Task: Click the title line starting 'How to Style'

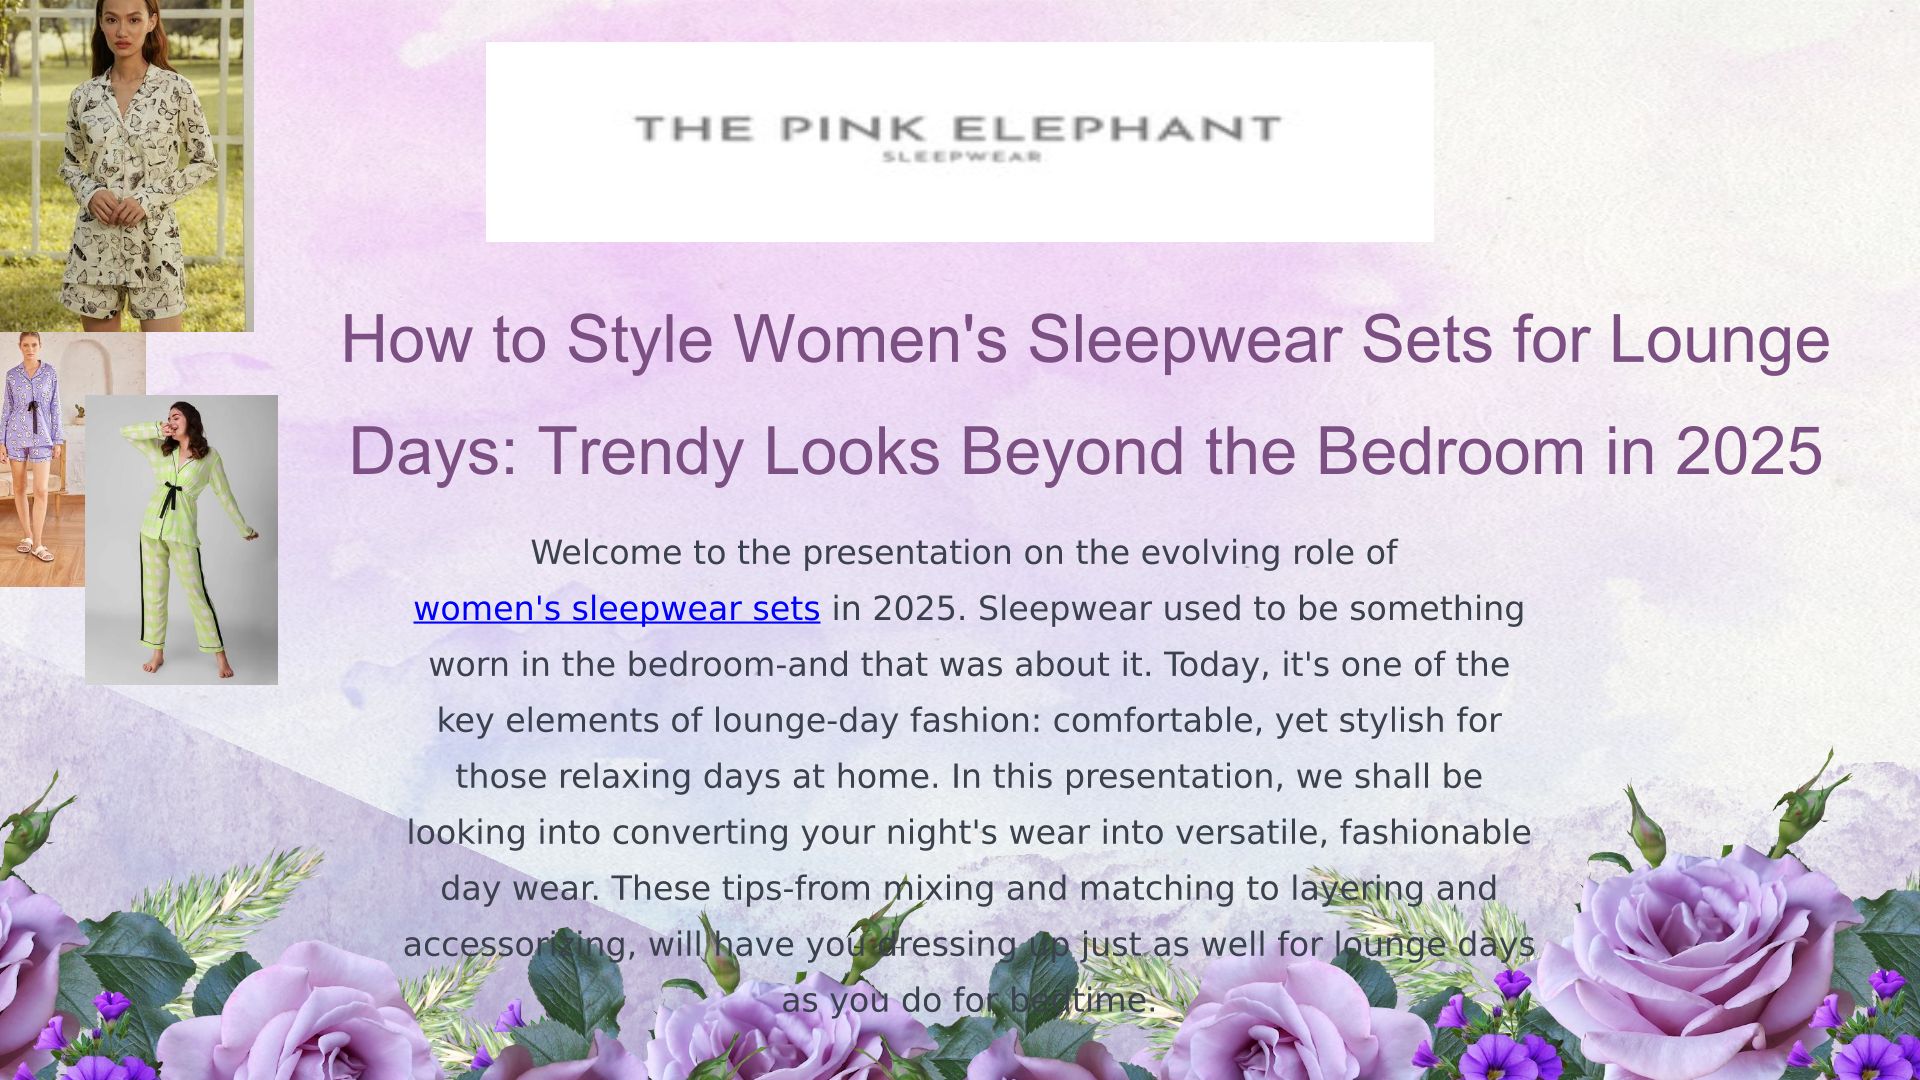Action: coord(1085,339)
